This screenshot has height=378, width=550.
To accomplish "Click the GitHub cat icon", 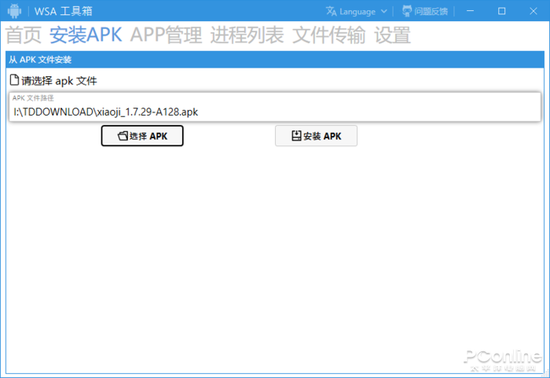I will pos(407,12).
